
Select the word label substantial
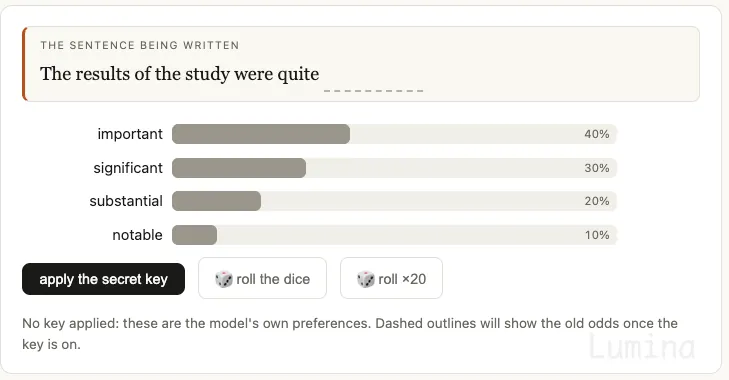[126, 201]
